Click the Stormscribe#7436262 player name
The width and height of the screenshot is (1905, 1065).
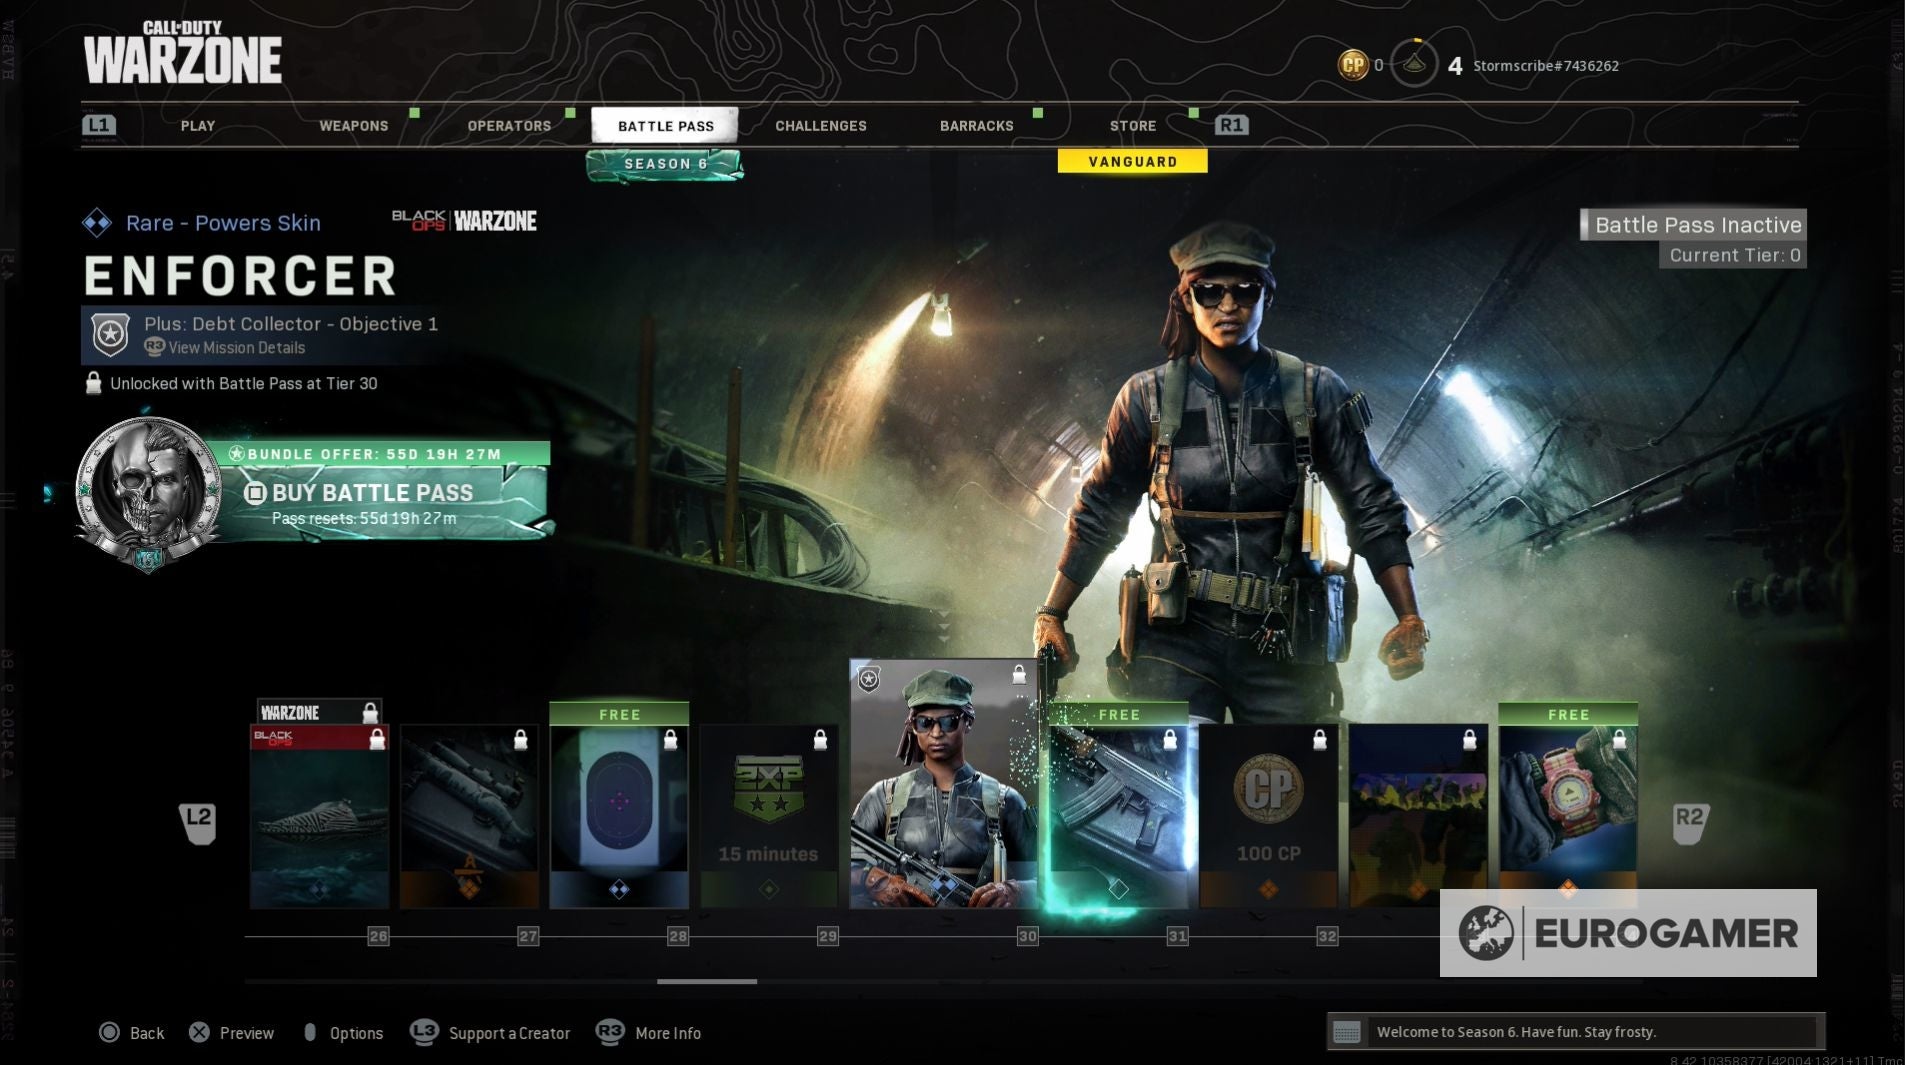pyautogui.click(x=1545, y=66)
